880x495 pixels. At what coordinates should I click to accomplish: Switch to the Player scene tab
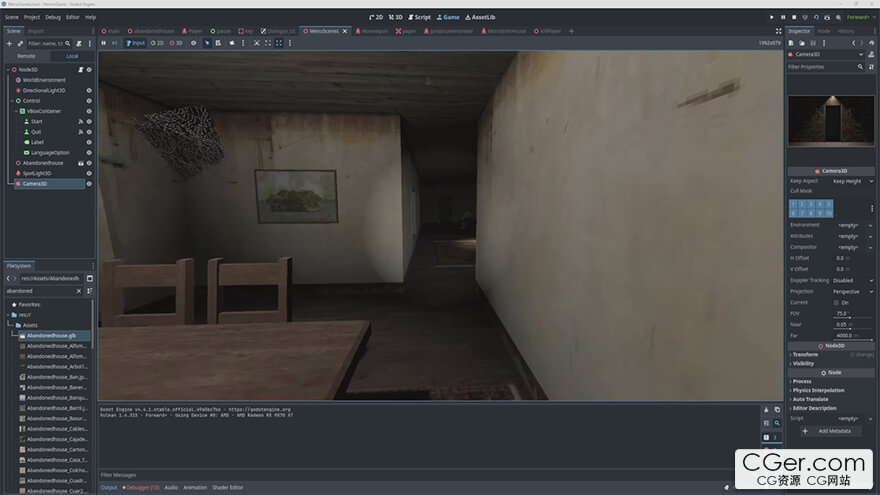(192, 31)
